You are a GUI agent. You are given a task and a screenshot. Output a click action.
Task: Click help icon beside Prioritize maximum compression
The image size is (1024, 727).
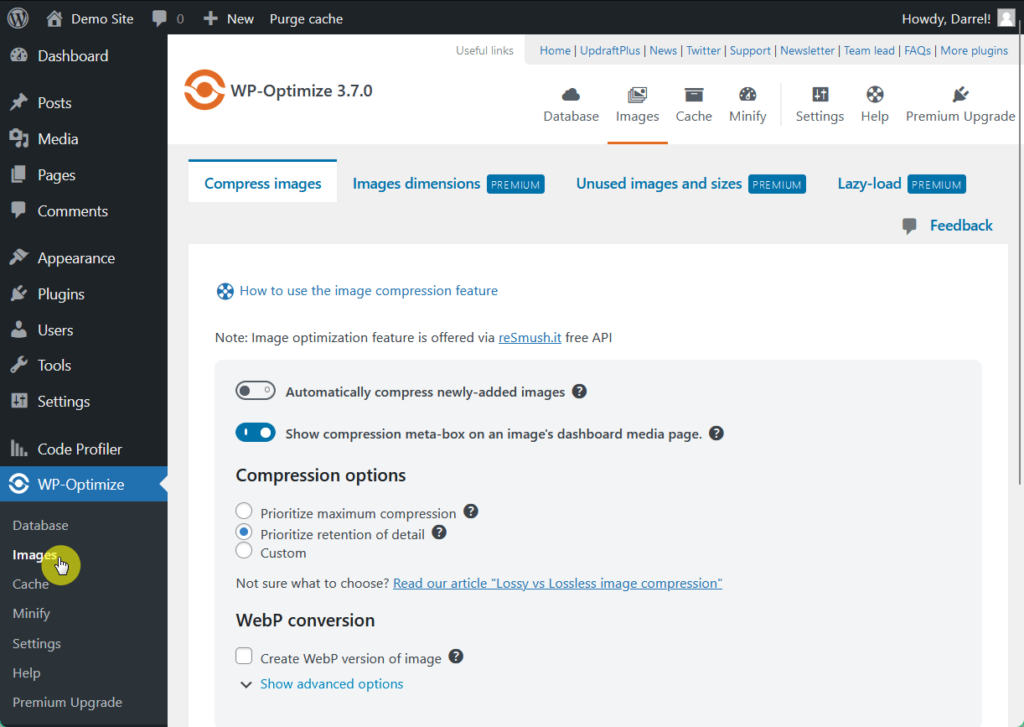coord(471,511)
